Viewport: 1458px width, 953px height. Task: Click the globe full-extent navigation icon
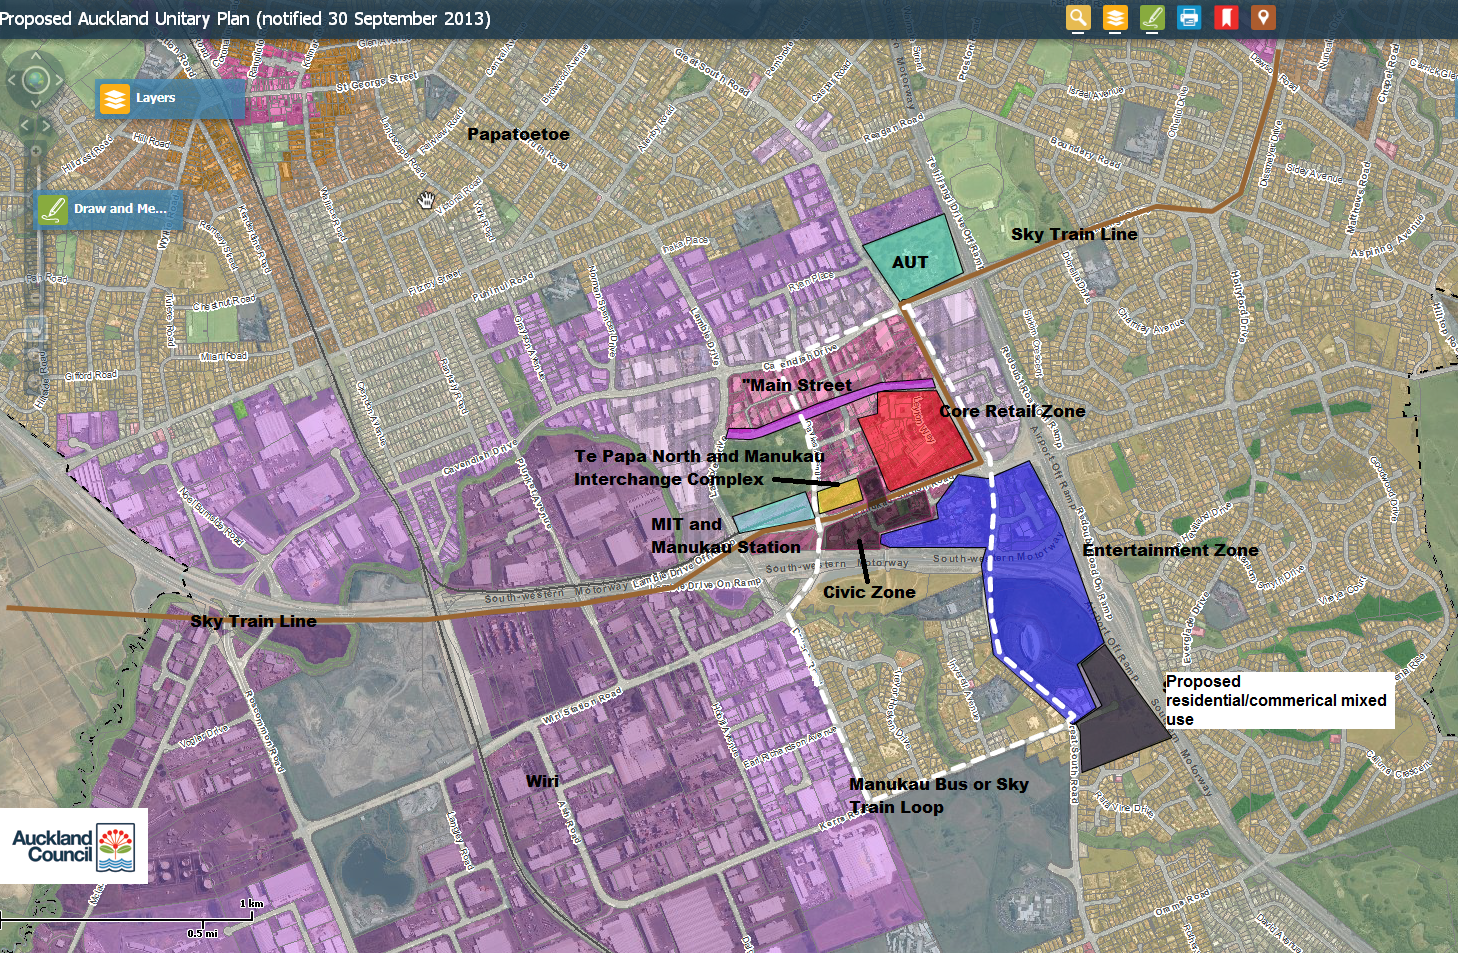(36, 80)
